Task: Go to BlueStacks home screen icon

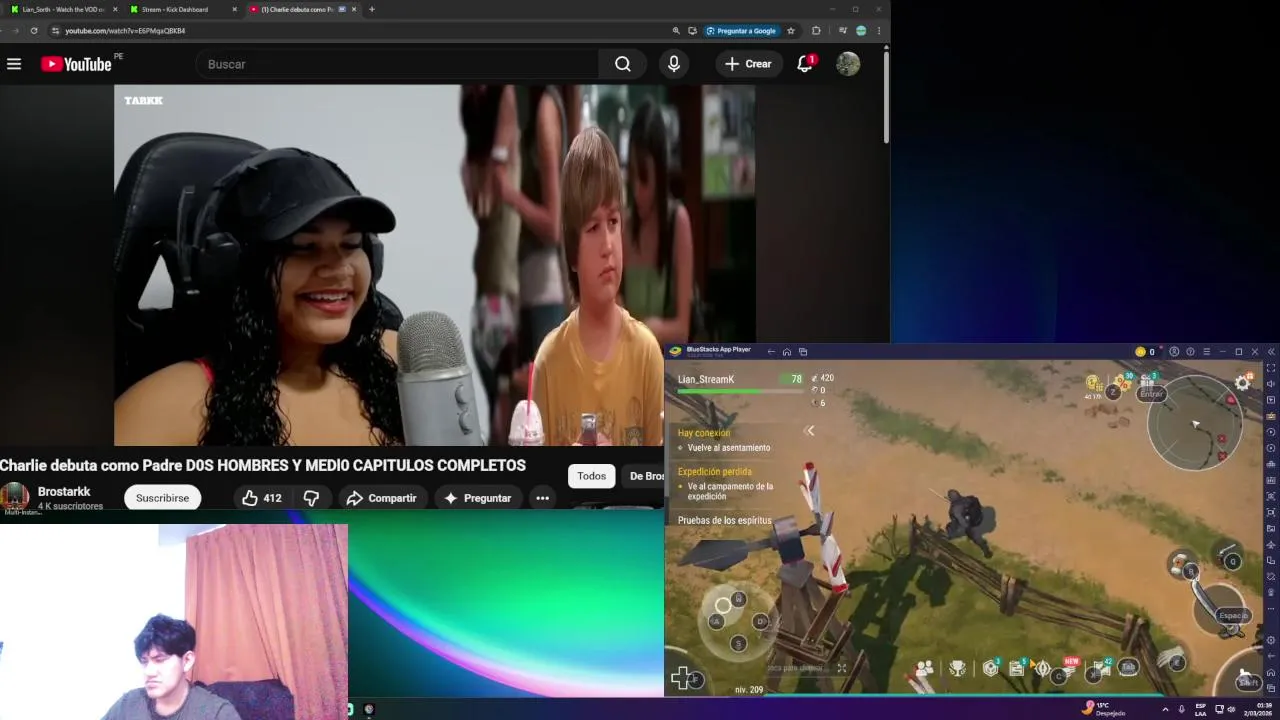Action: [787, 352]
